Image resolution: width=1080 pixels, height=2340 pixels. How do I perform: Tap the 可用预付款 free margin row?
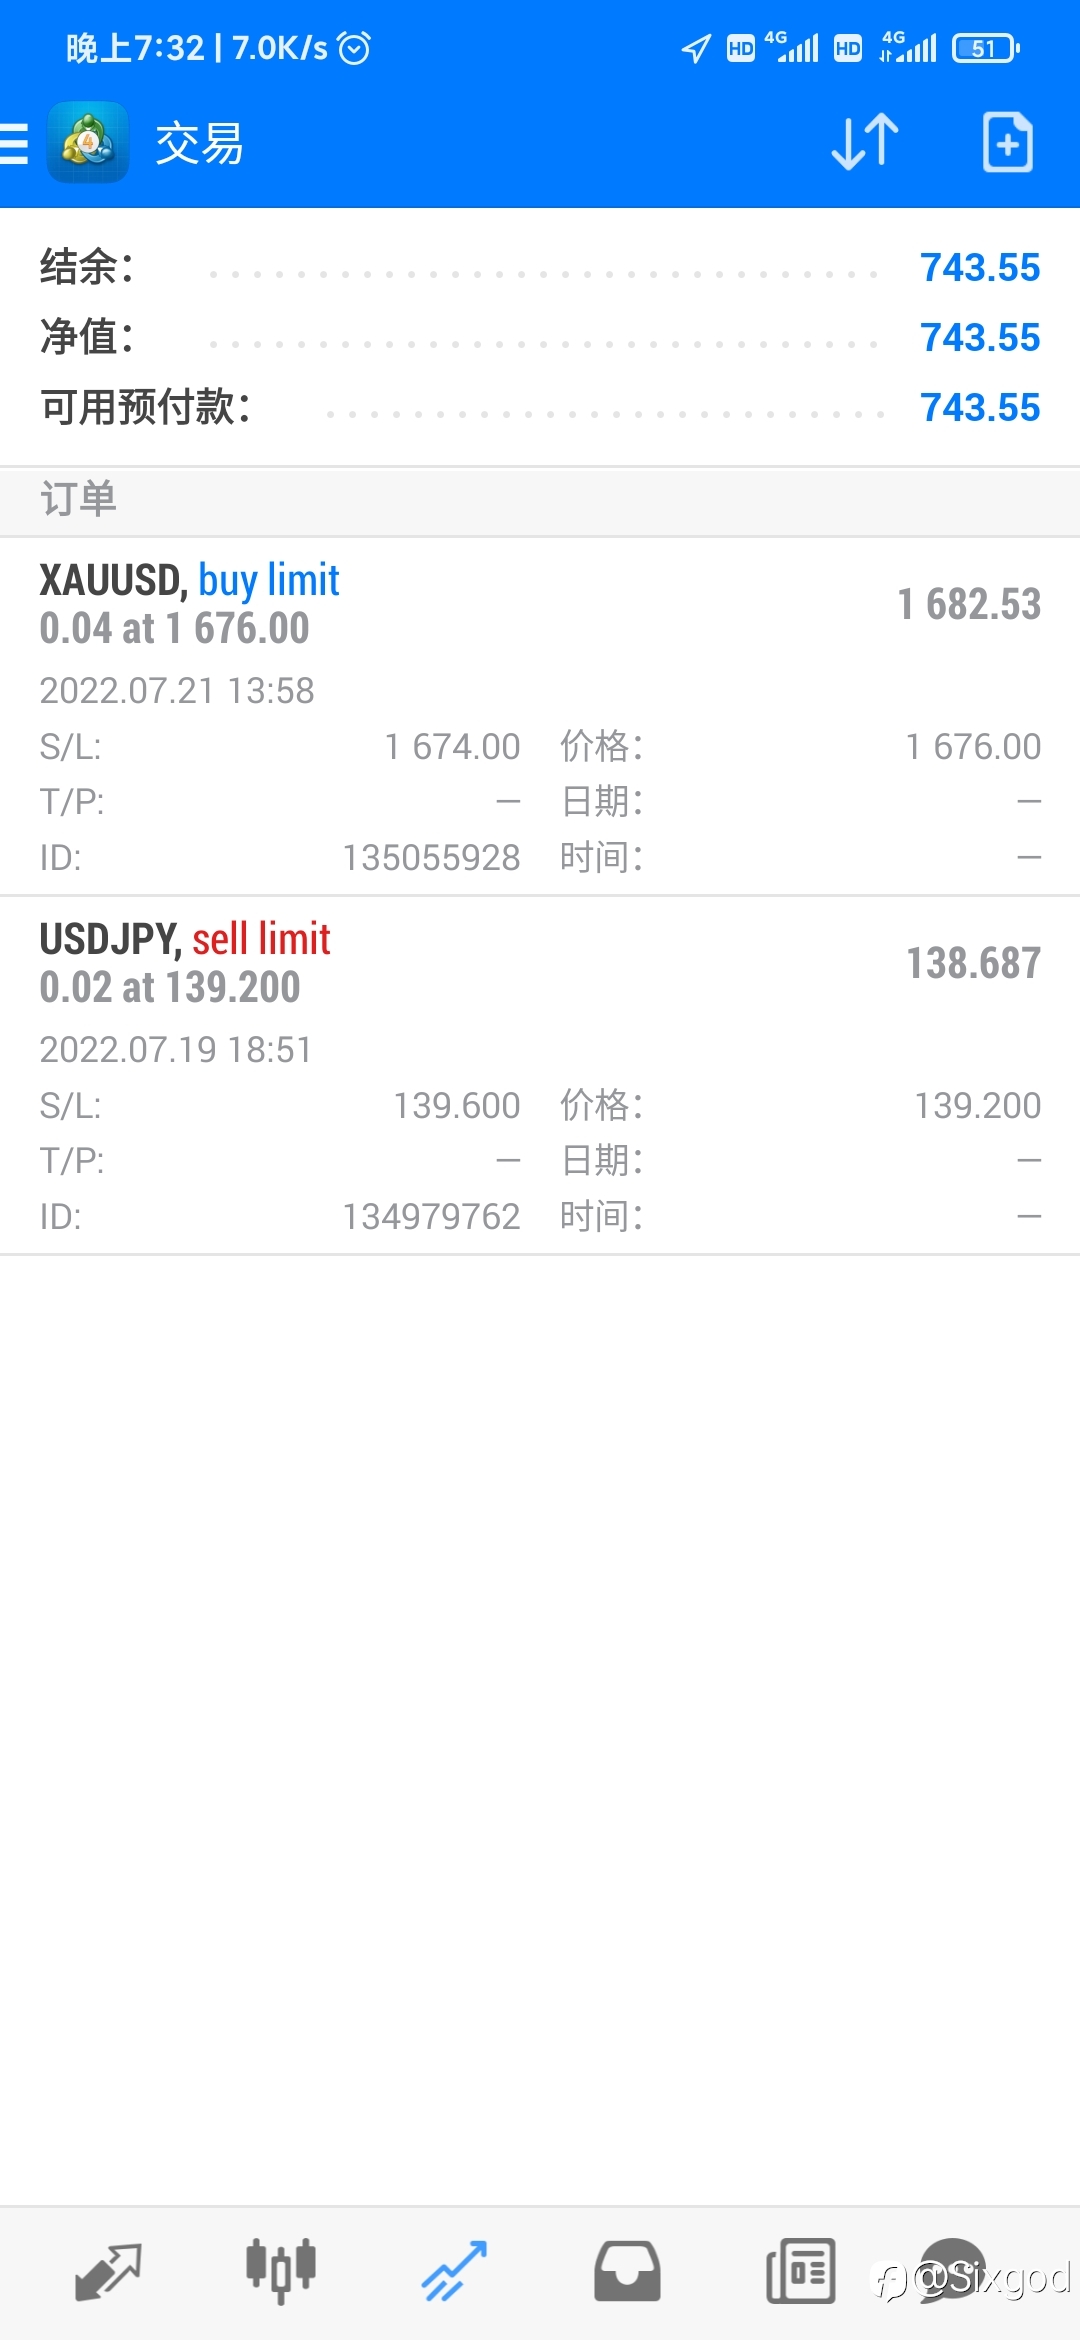click(540, 408)
